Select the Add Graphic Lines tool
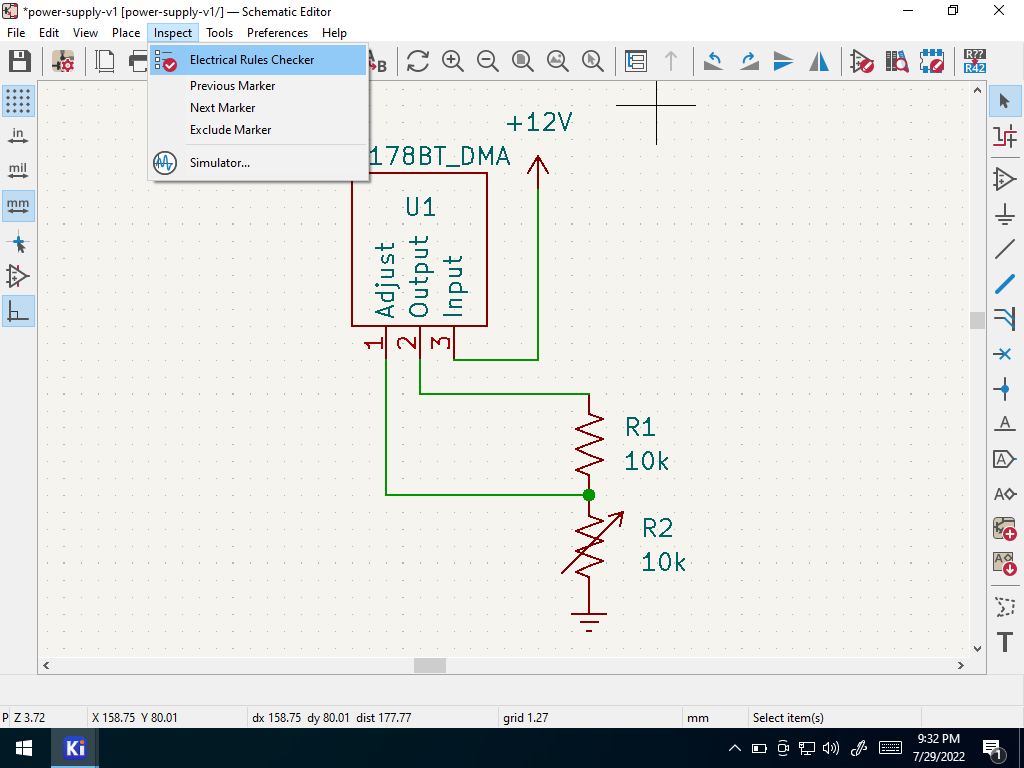Screen dimensions: 1024x768 click(1005, 607)
